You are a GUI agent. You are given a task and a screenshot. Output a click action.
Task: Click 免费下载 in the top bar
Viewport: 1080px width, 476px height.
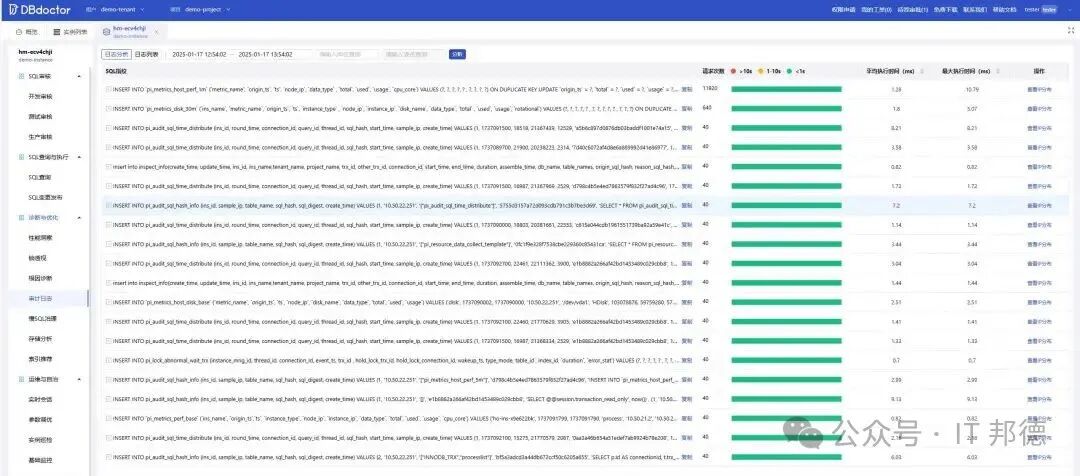click(x=945, y=10)
